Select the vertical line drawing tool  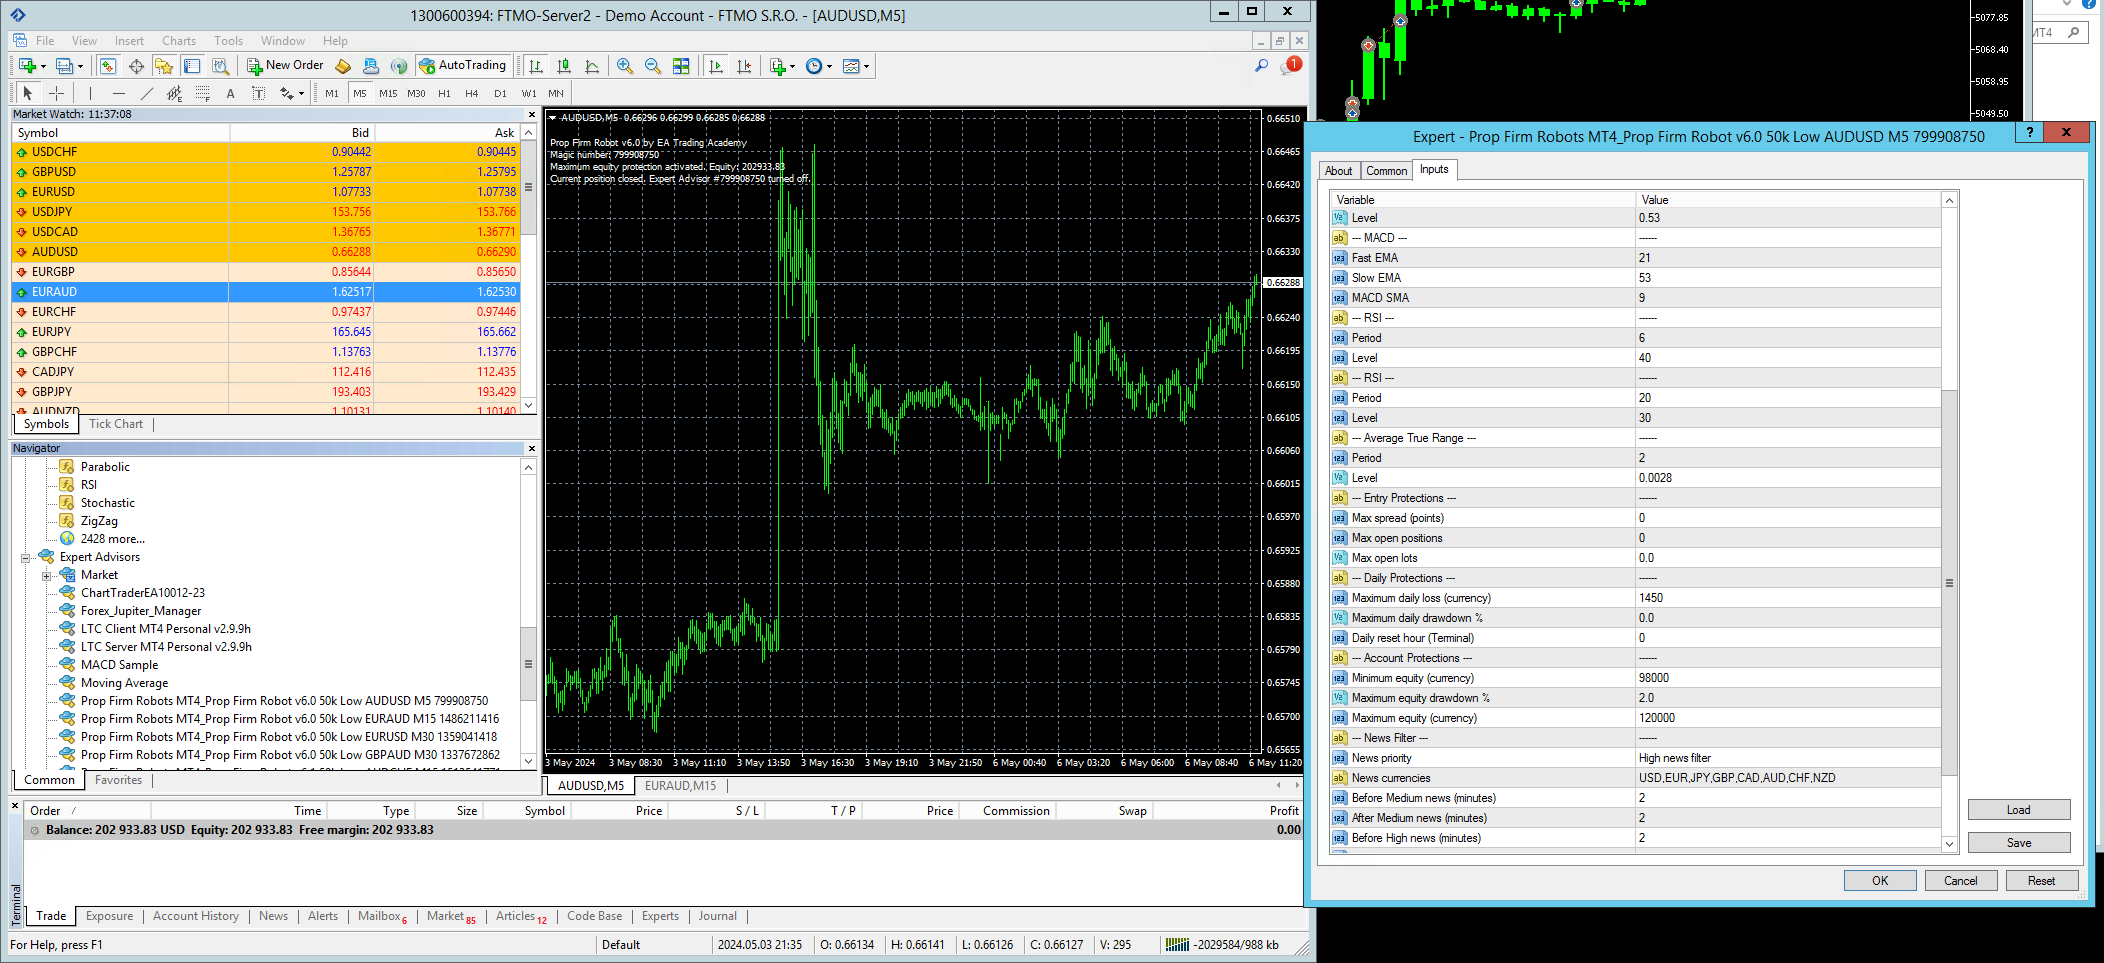click(90, 93)
